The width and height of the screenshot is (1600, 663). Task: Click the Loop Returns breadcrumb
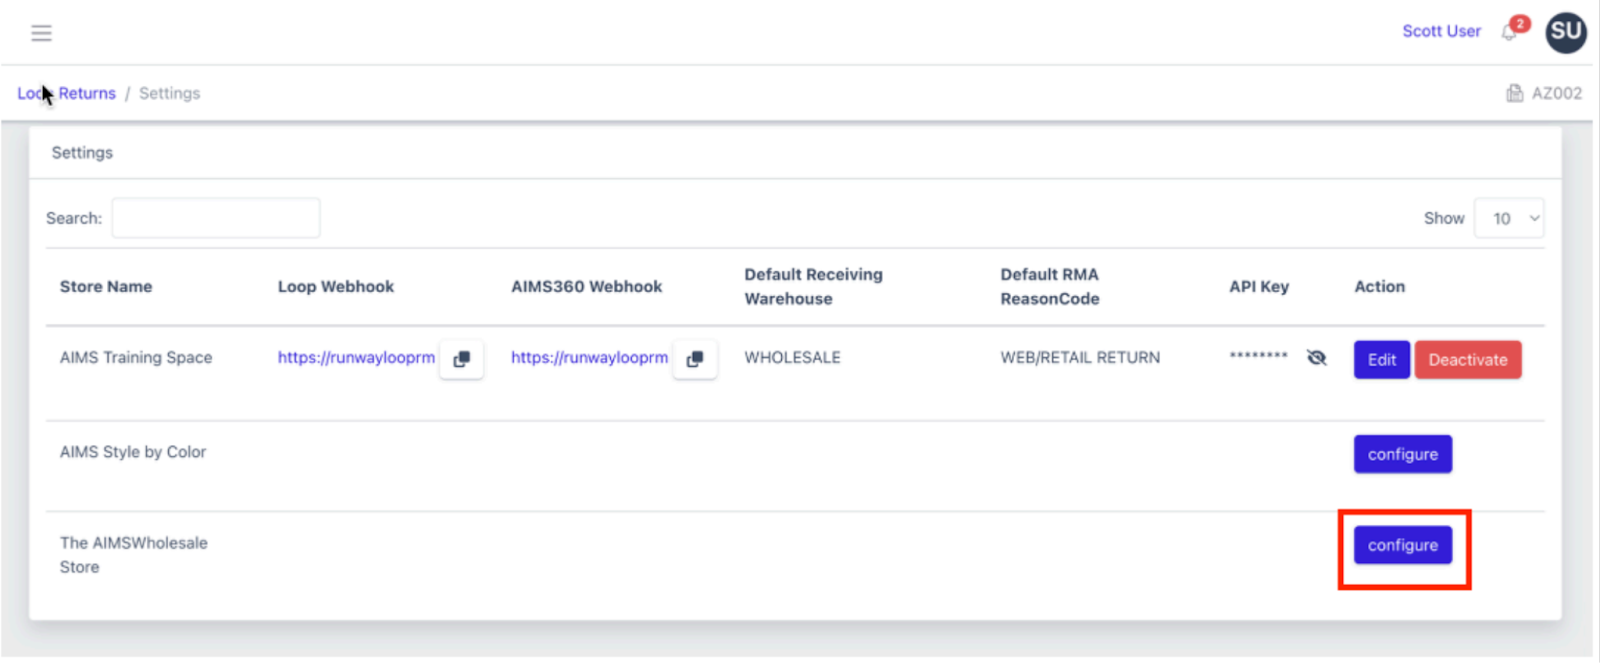pyautogui.click(x=67, y=93)
